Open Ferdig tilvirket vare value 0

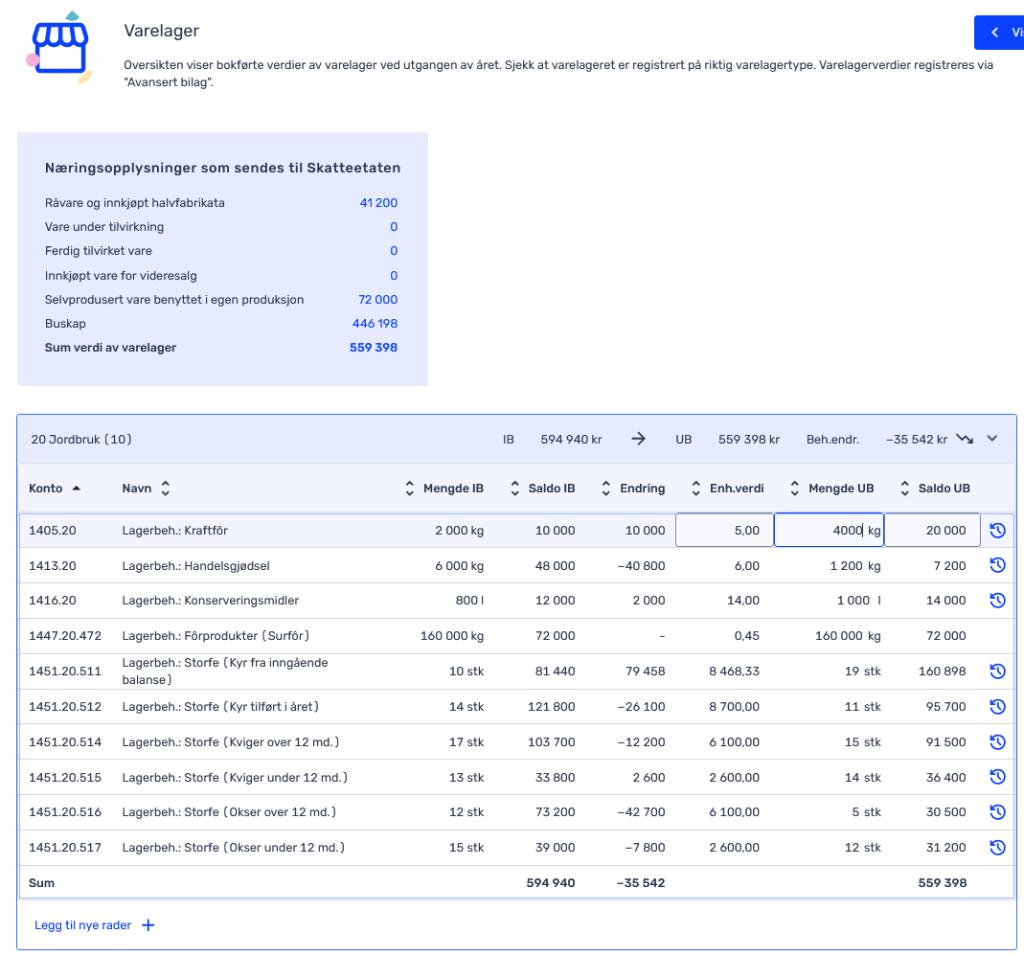(x=394, y=251)
